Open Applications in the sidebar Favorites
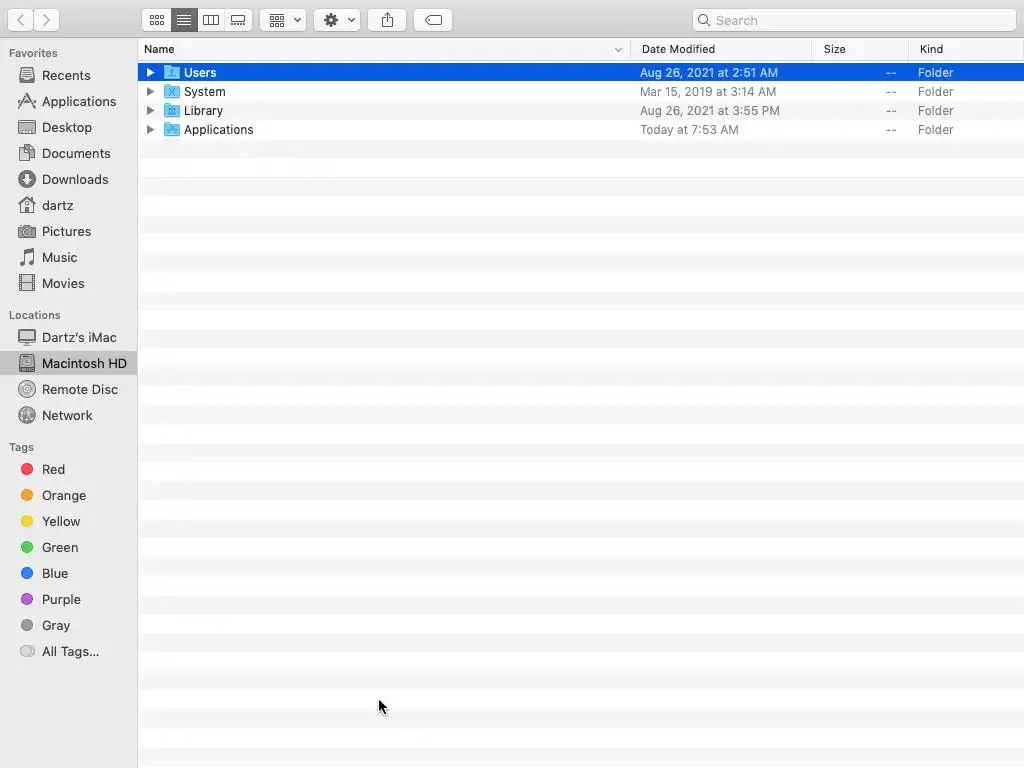This screenshot has width=1024, height=768. pyautogui.click(x=67, y=101)
